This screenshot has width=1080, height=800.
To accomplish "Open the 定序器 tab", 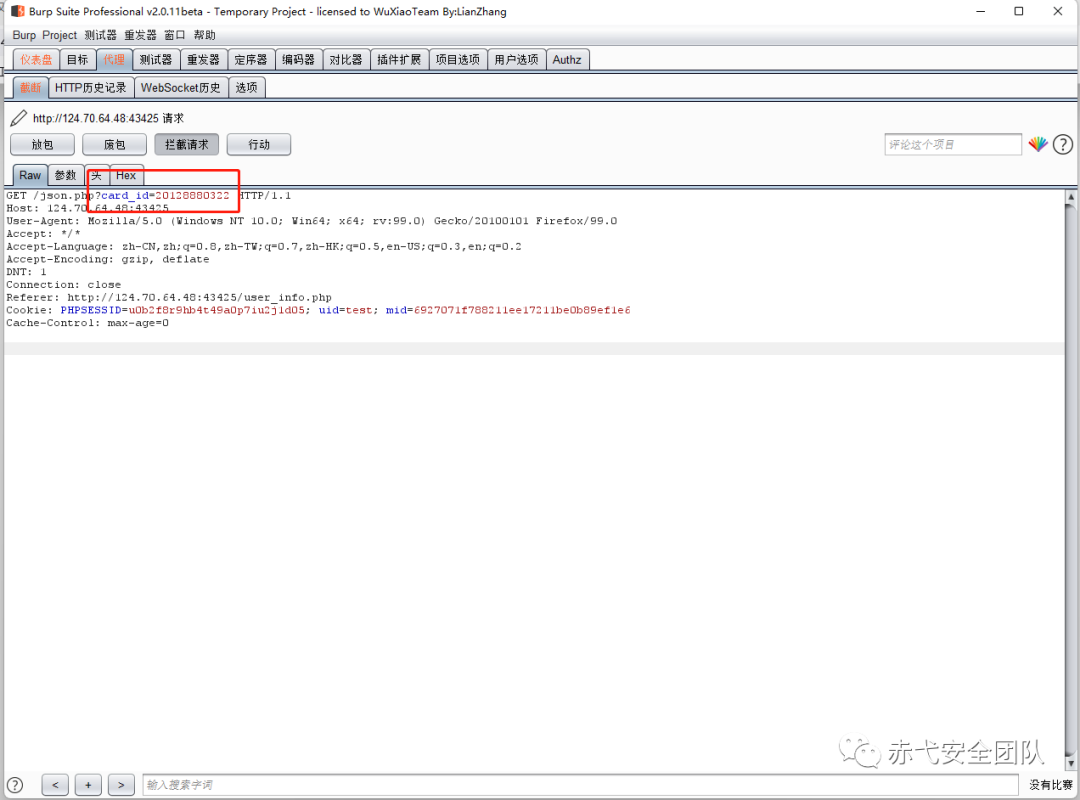I will (x=251, y=60).
